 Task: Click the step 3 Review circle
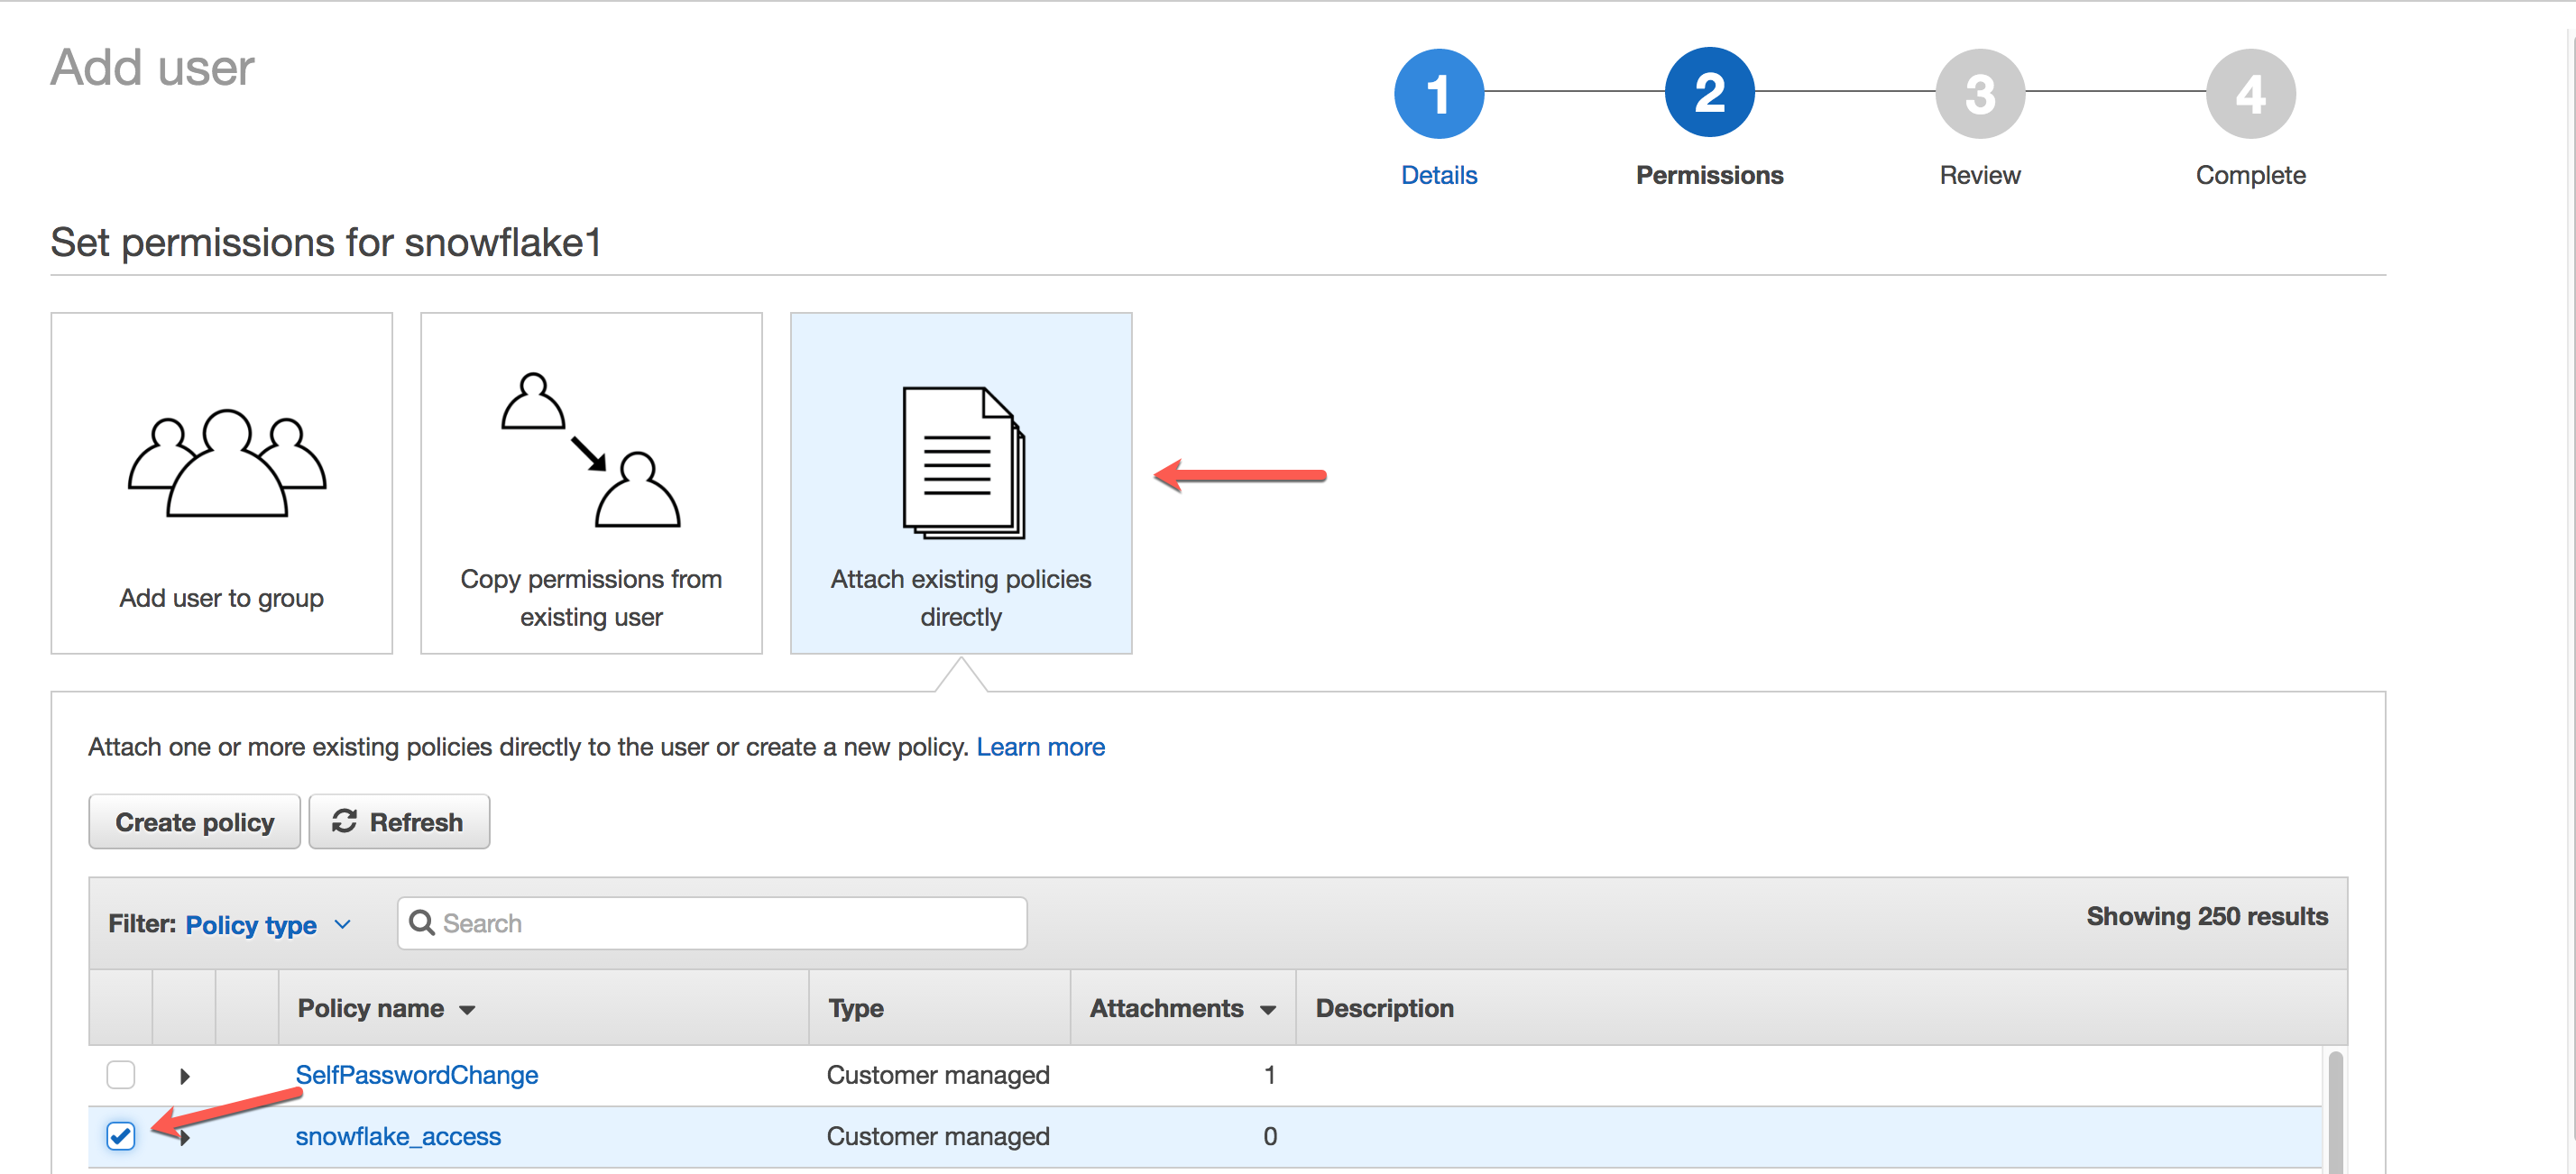pyautogui.click(x=1980, y=94)
